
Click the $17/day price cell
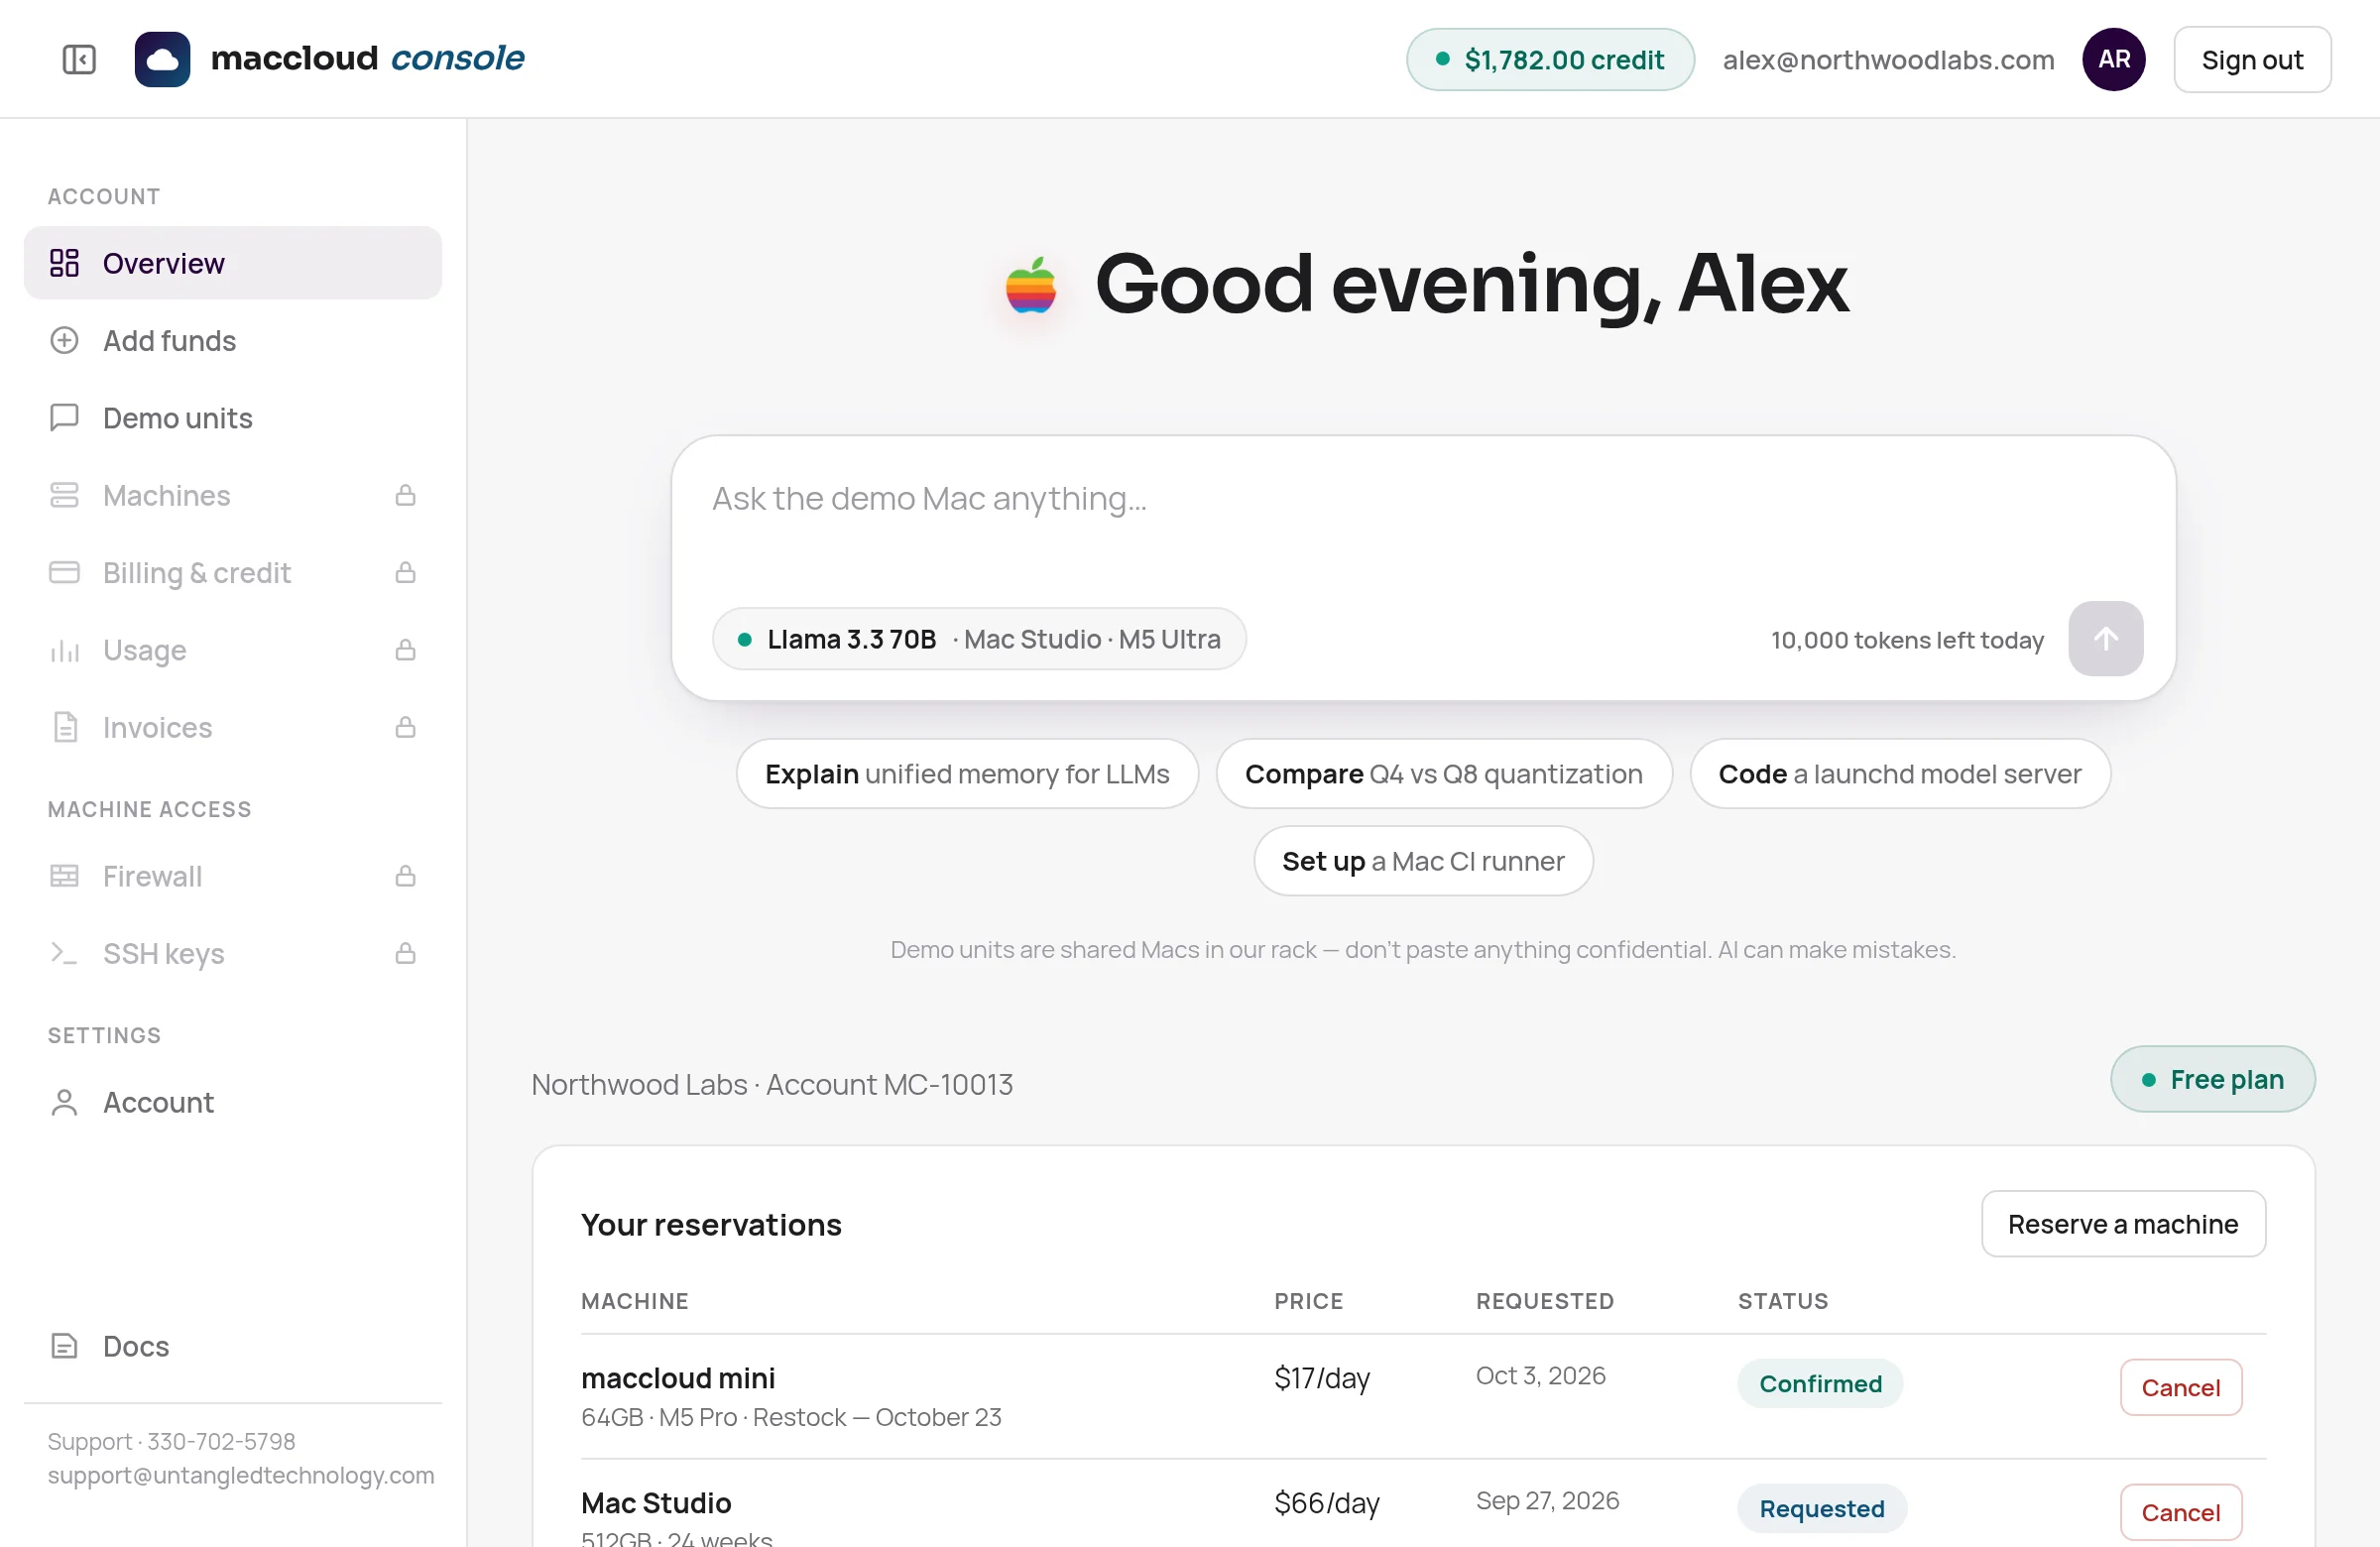[1322, 1378]
